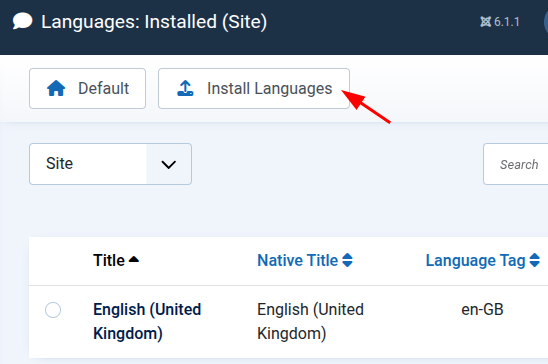Click the speech bubble icon beside the page title
Screen dimensions: 548x364
(22, 21)
